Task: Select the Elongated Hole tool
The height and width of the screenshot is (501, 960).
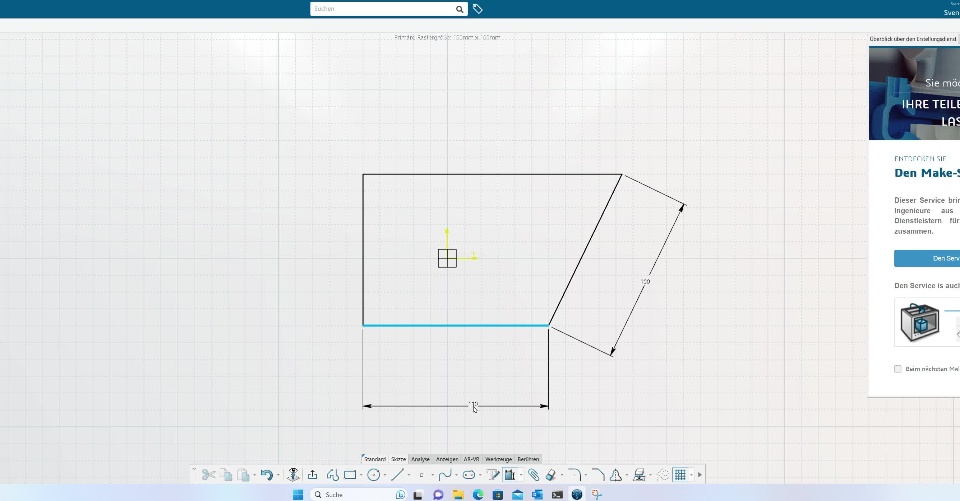Action: [x=469, y=475]
